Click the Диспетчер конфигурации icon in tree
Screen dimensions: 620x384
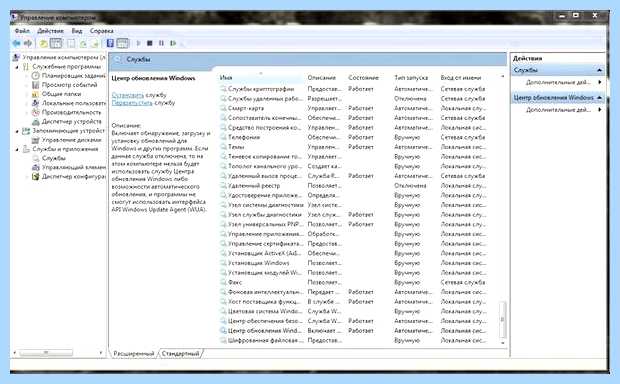coord(36,176)
